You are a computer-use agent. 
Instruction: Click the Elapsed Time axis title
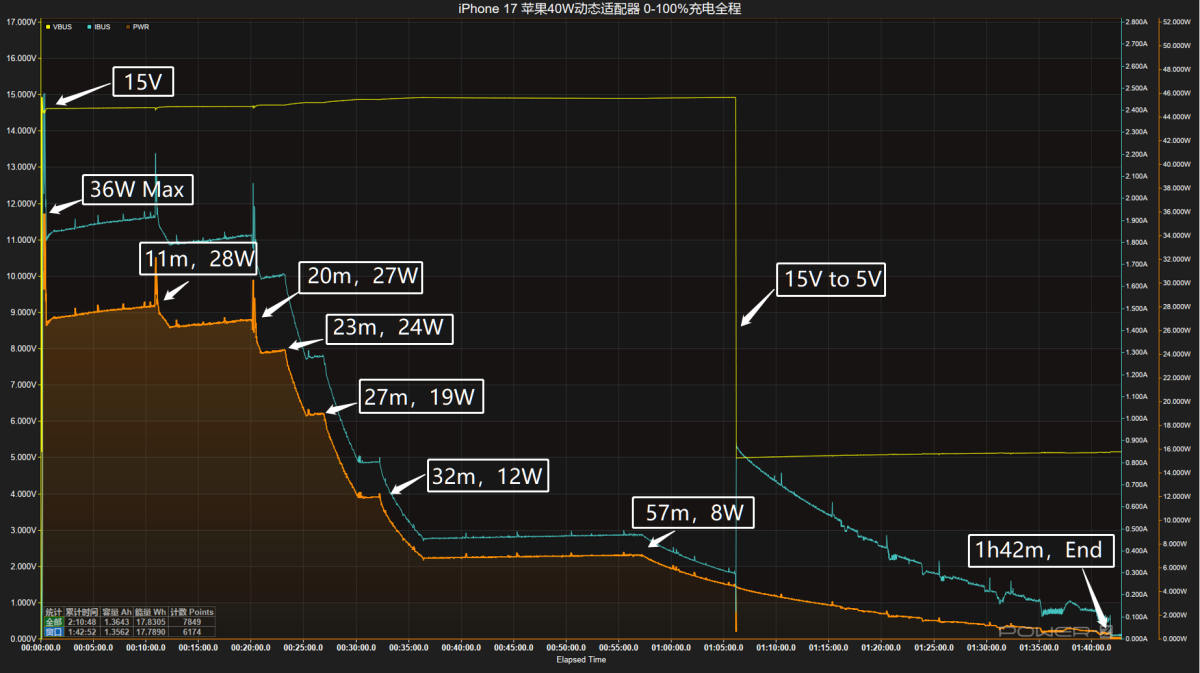coord(581,659)
